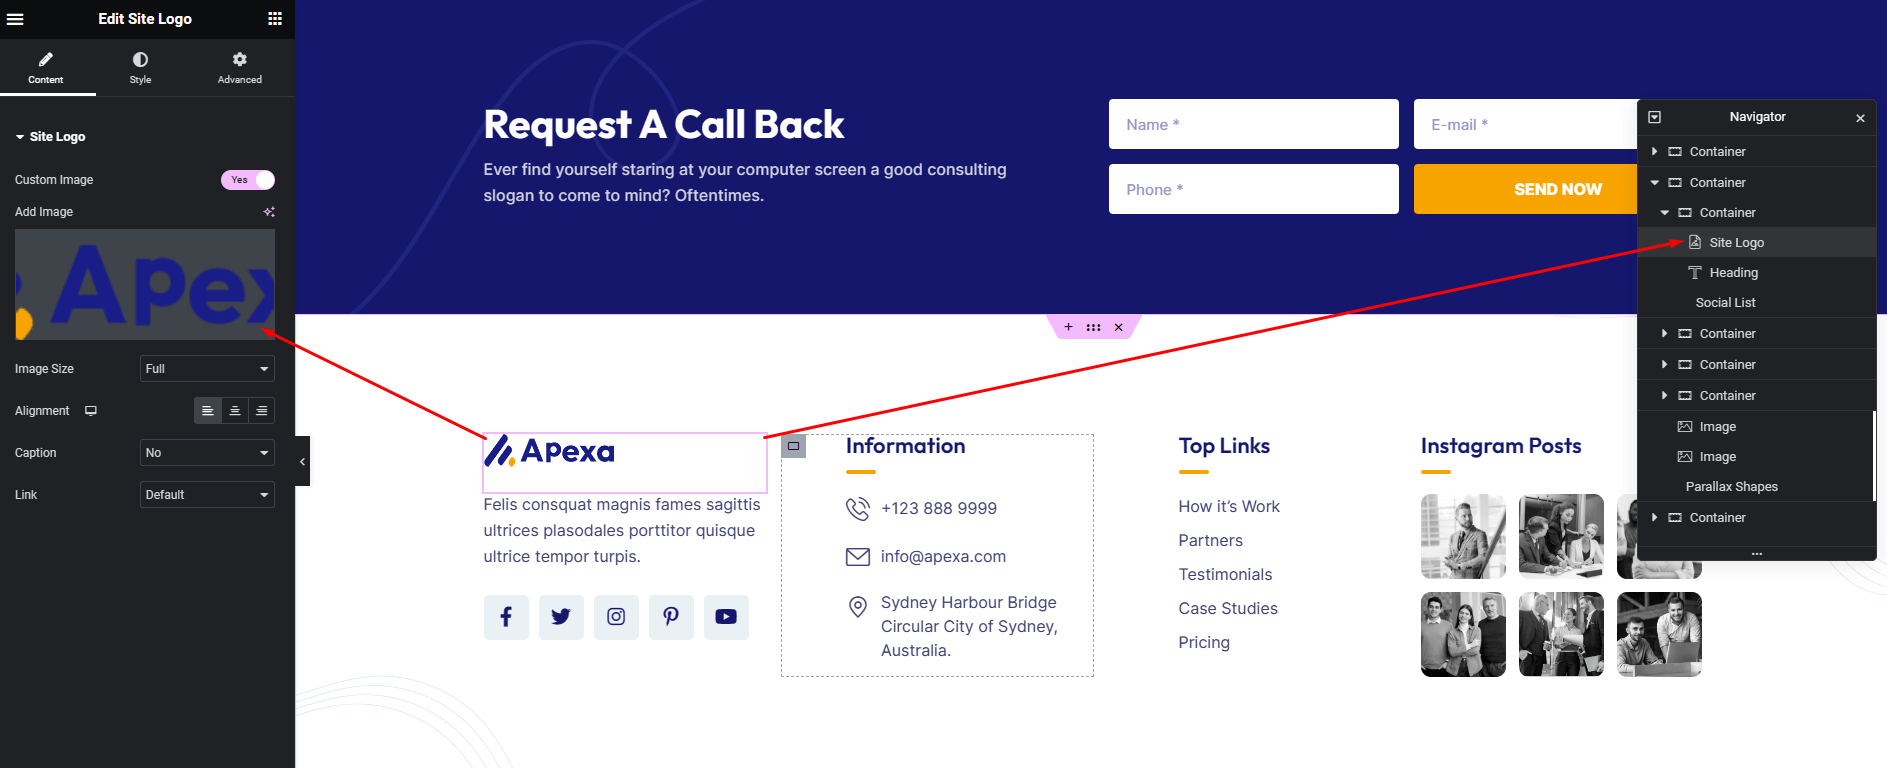The height and width of the screenshot is (768, 1887).
Task: Switch to the Advanced tab
Action: point(240,67)
